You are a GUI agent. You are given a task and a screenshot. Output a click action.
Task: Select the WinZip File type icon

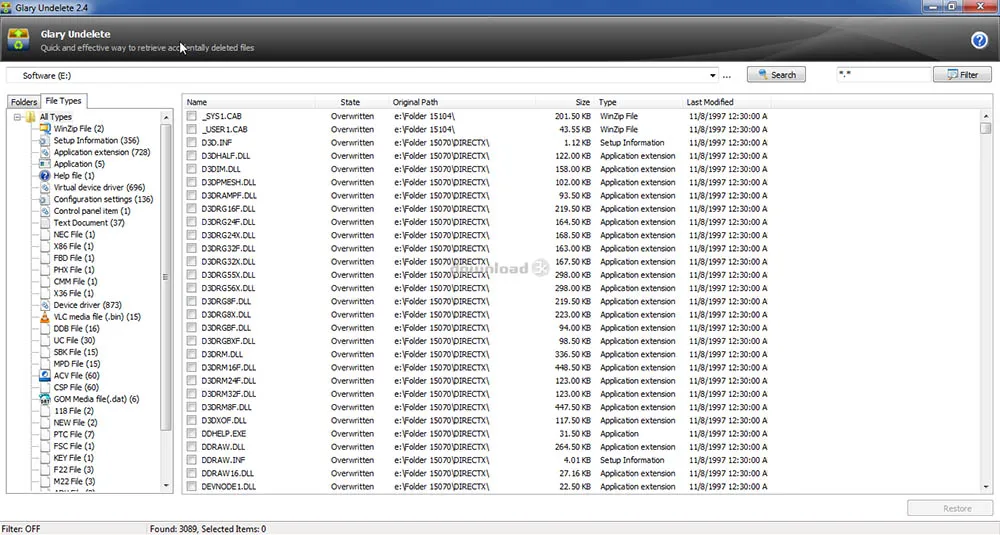pos(45,129)
